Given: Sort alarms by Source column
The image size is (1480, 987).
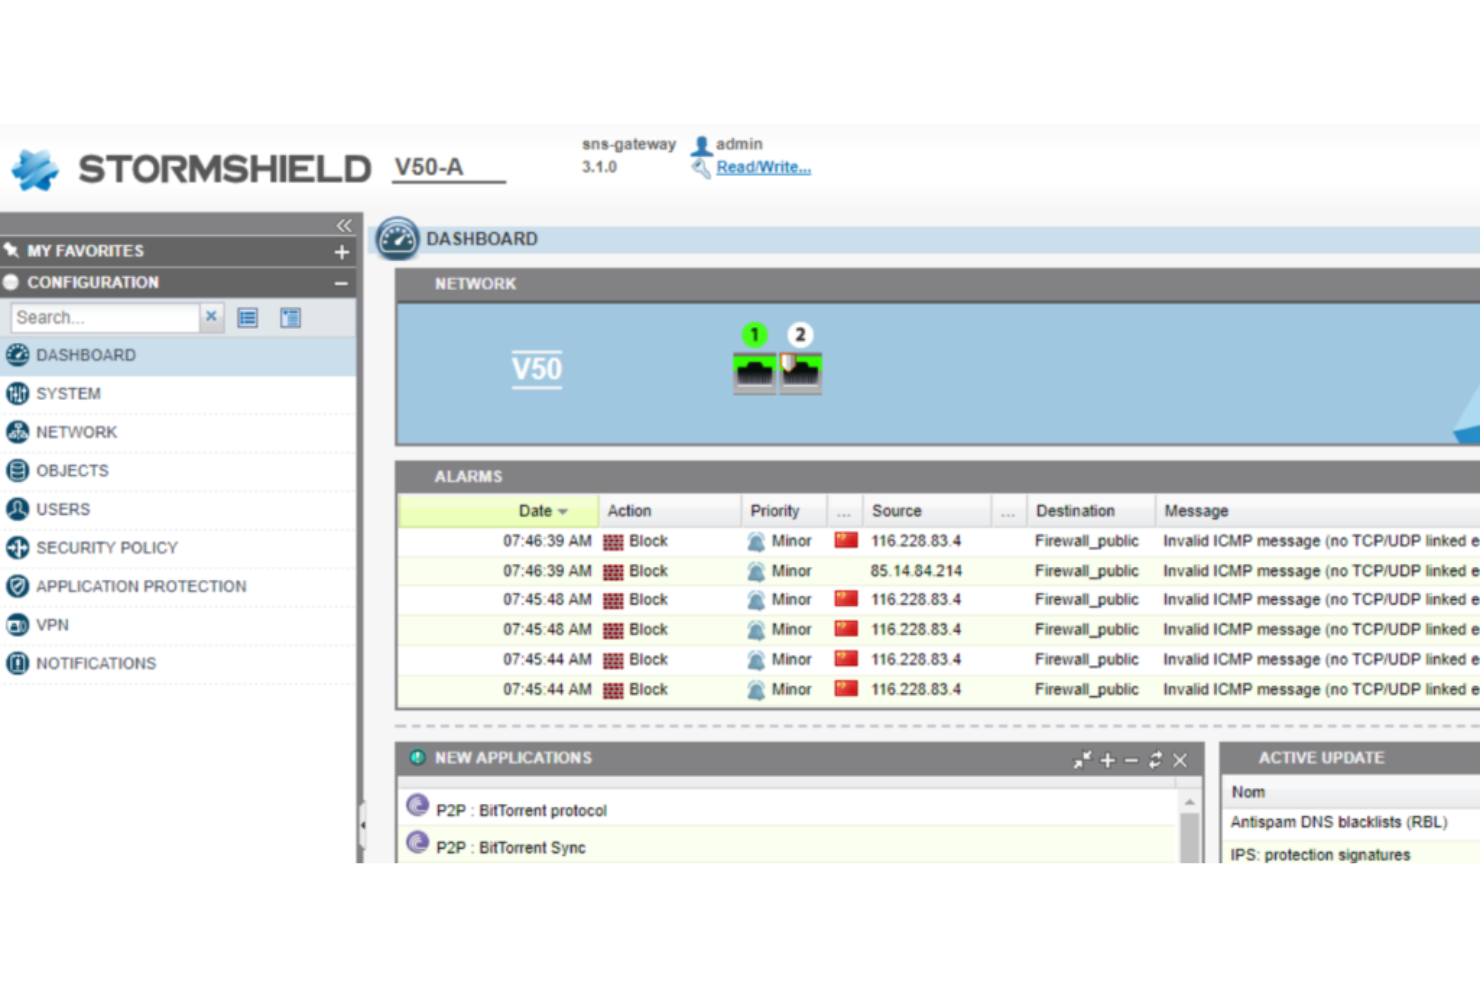Looking at the screenshot, I should point(926,511).
